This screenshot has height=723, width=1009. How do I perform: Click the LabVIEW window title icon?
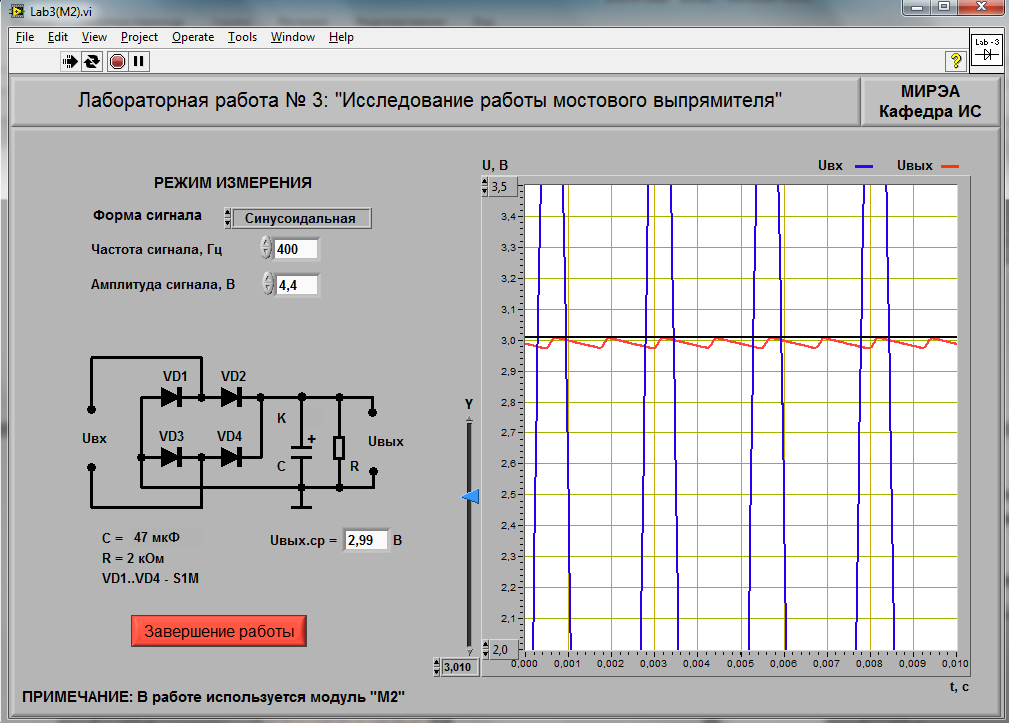pyautogui.click(x=17, y=11)
